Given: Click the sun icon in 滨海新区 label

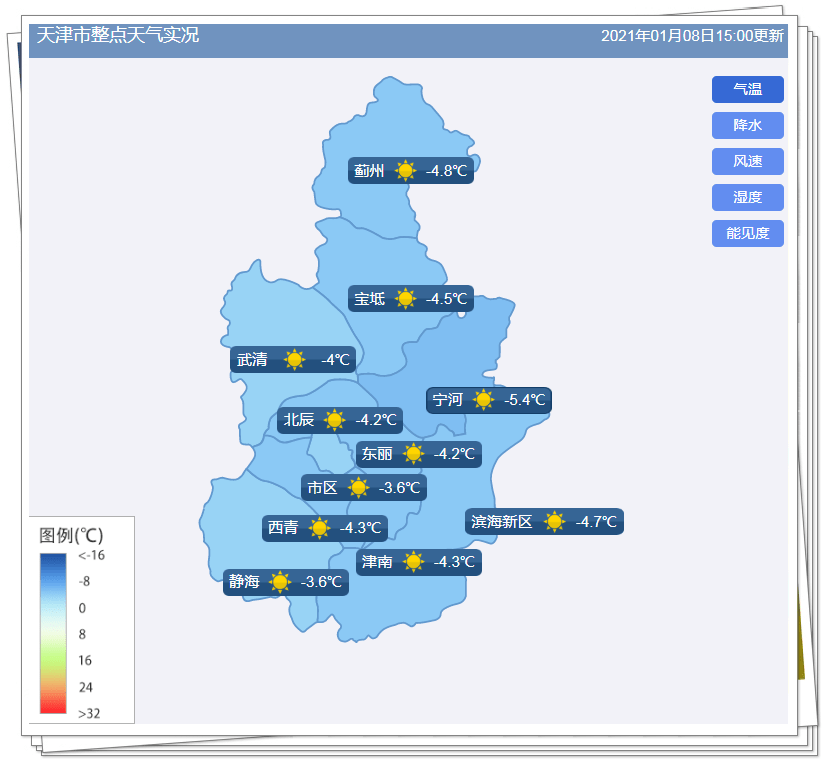Looking at the screenshot, I should (554, 522).
